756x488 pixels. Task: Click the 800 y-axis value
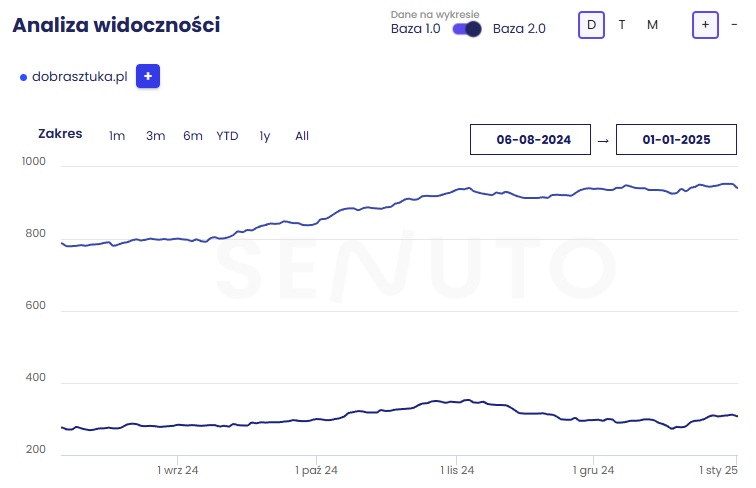(x=35, y=233)
